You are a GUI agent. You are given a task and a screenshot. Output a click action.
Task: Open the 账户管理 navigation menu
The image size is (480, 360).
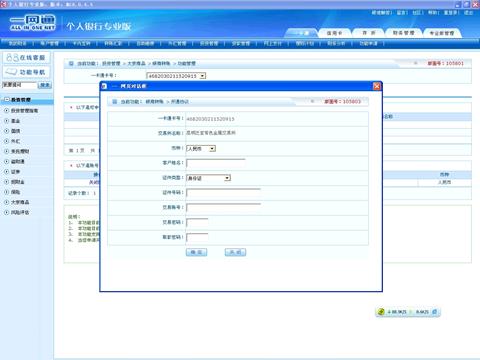pyautogui.click(x=49, y=43)
